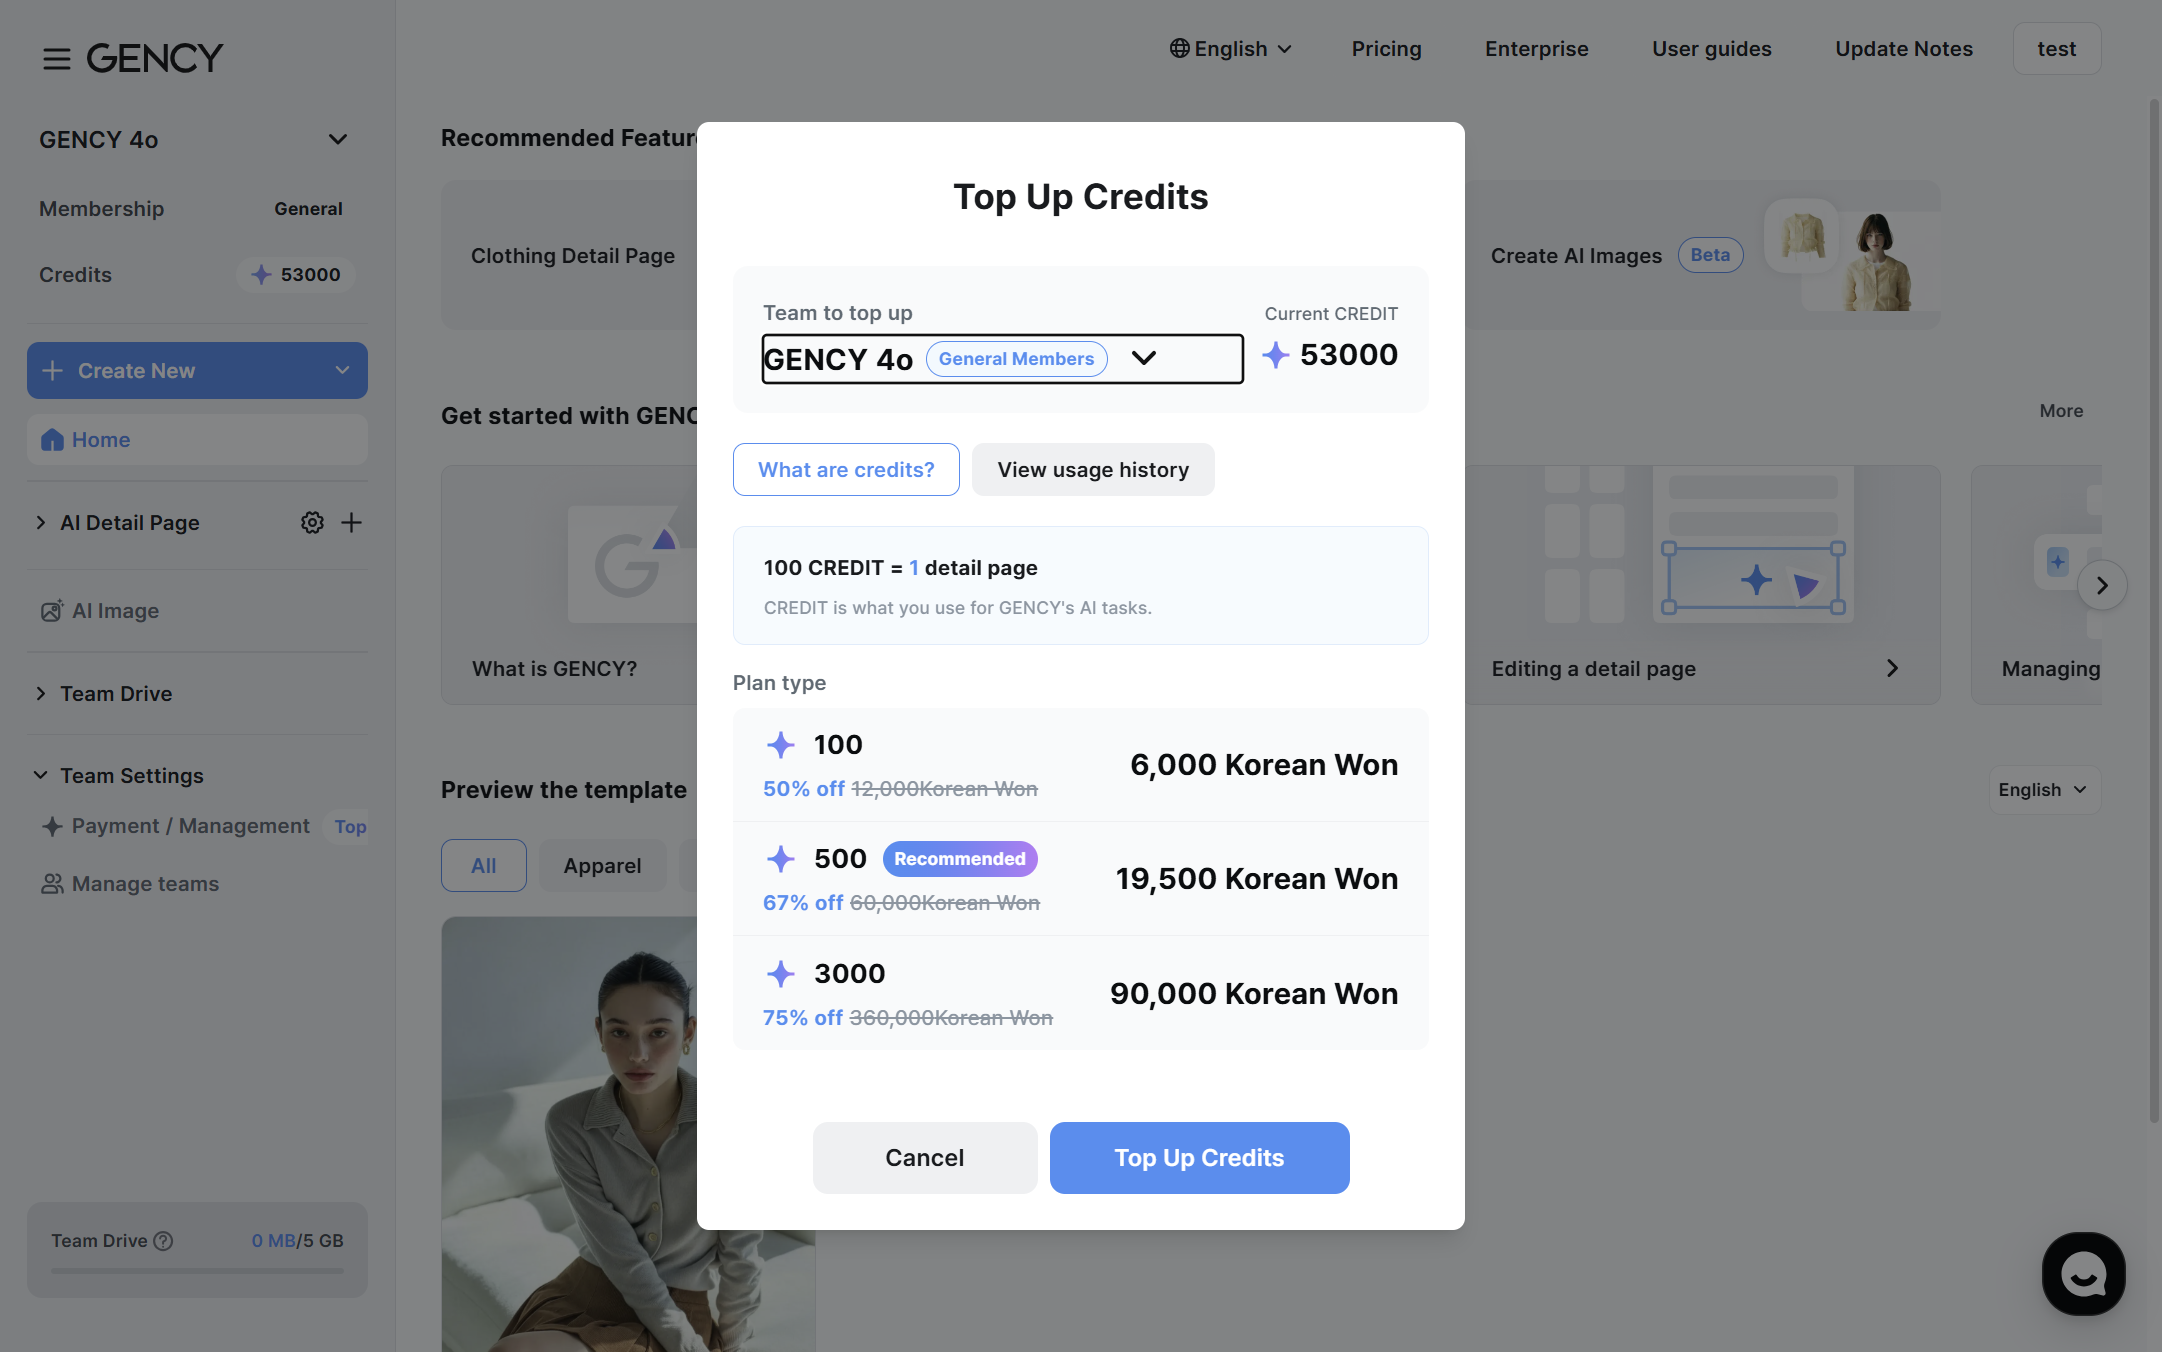Click the page vertical scrollbar

(2155, 610)
